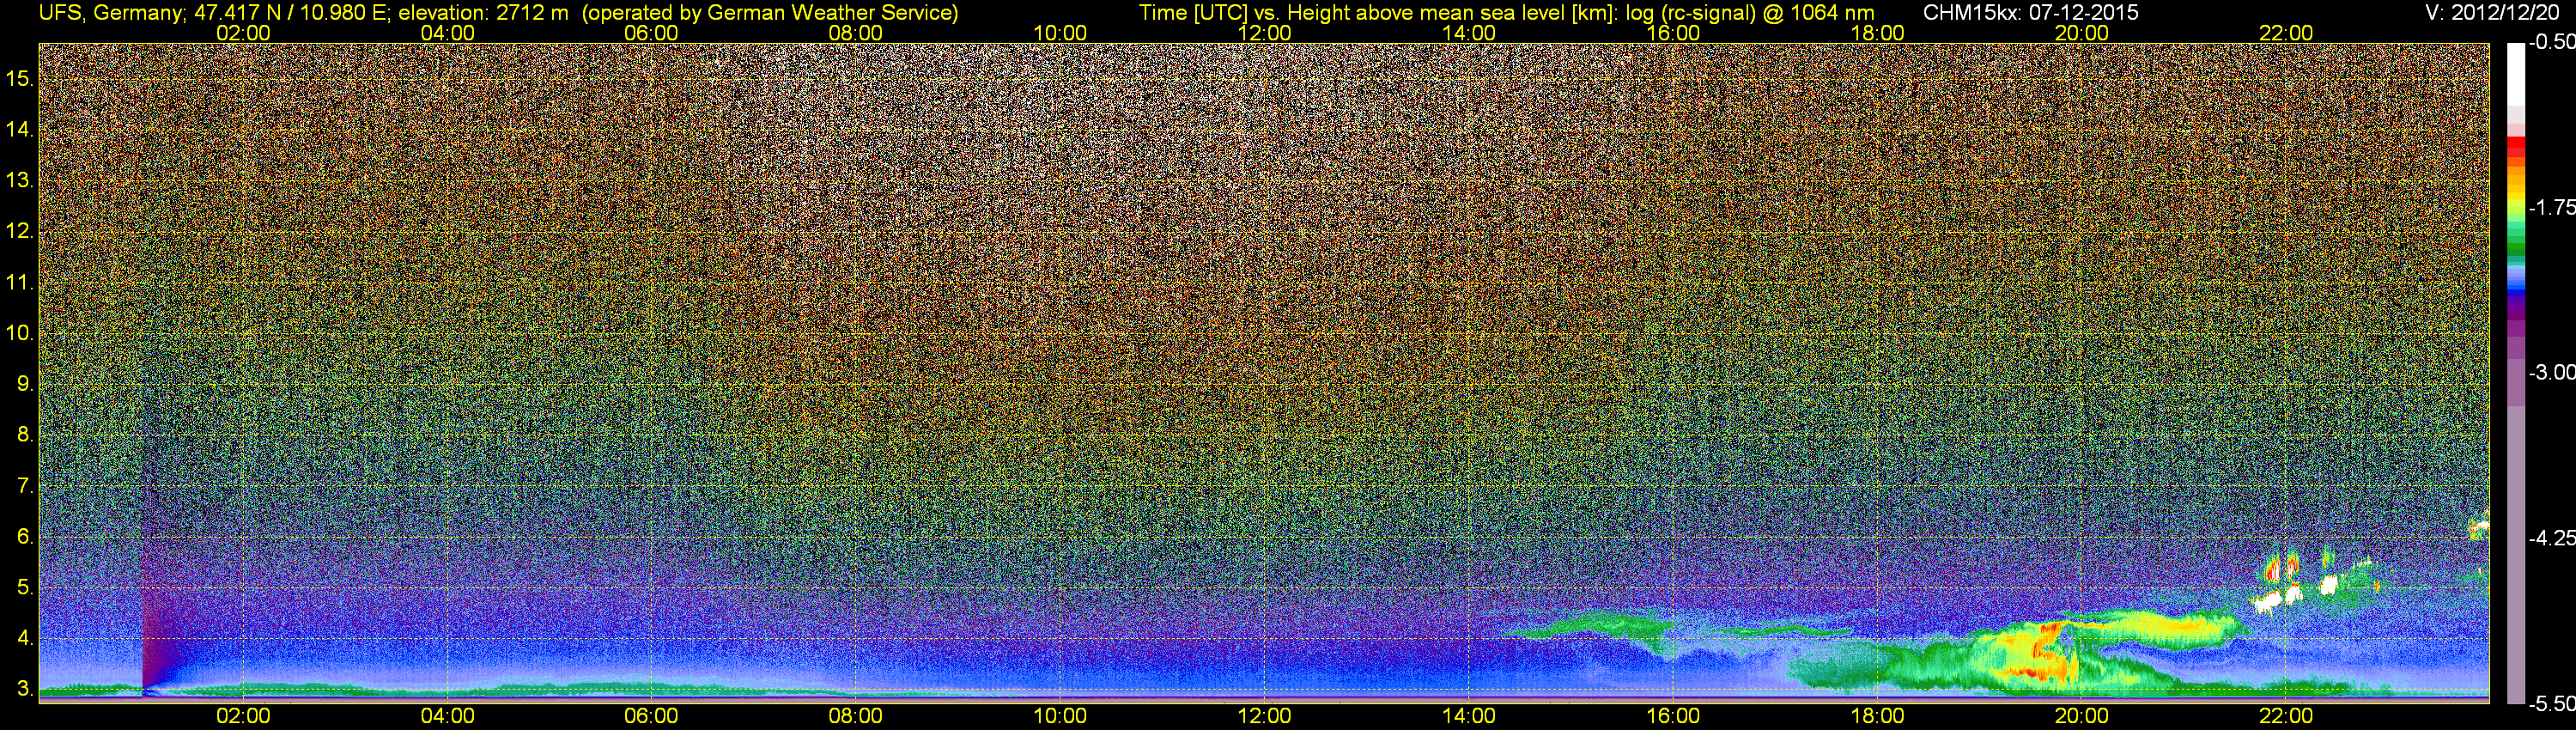
Task: Click the -5.50 color scale label
Action: [x=2551, y=703]
